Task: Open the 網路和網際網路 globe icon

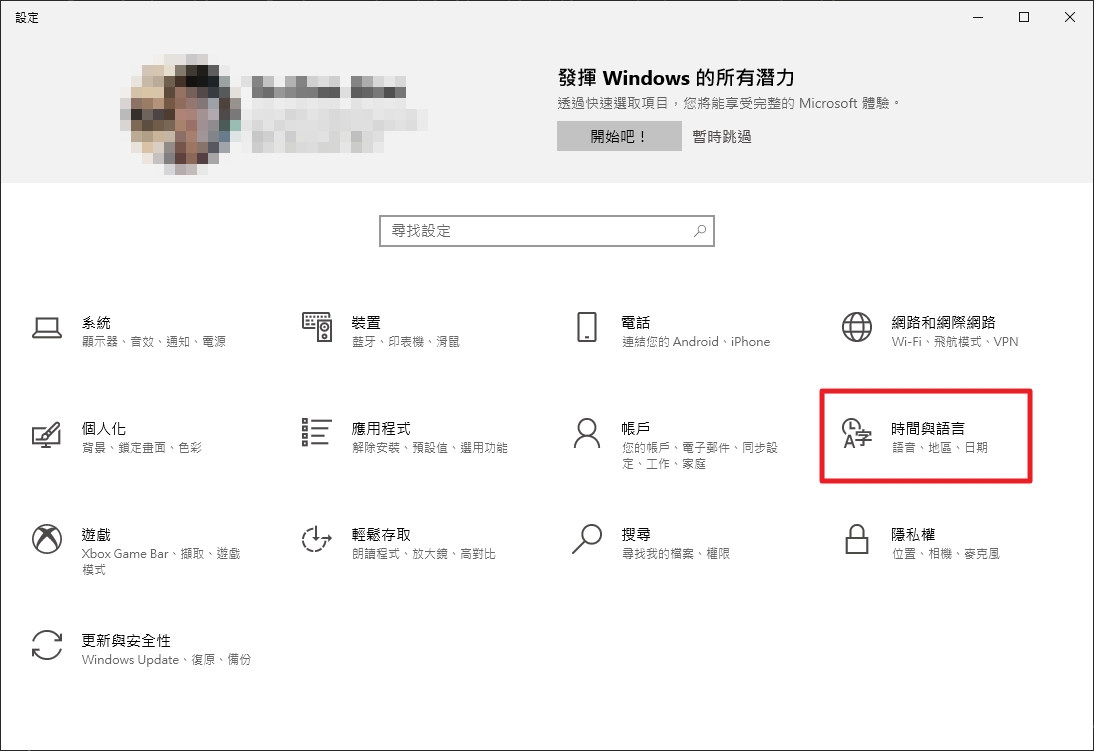Action: 857,327
